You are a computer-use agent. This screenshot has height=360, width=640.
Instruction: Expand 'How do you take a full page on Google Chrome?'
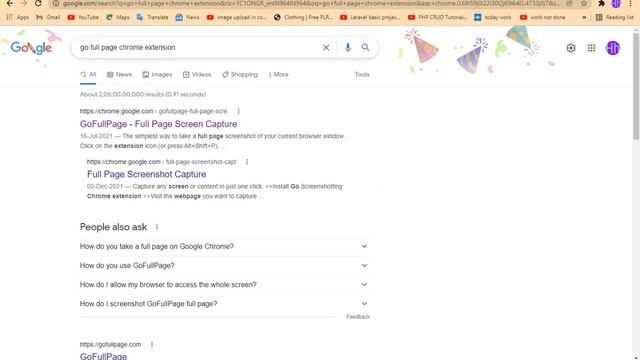224,247
